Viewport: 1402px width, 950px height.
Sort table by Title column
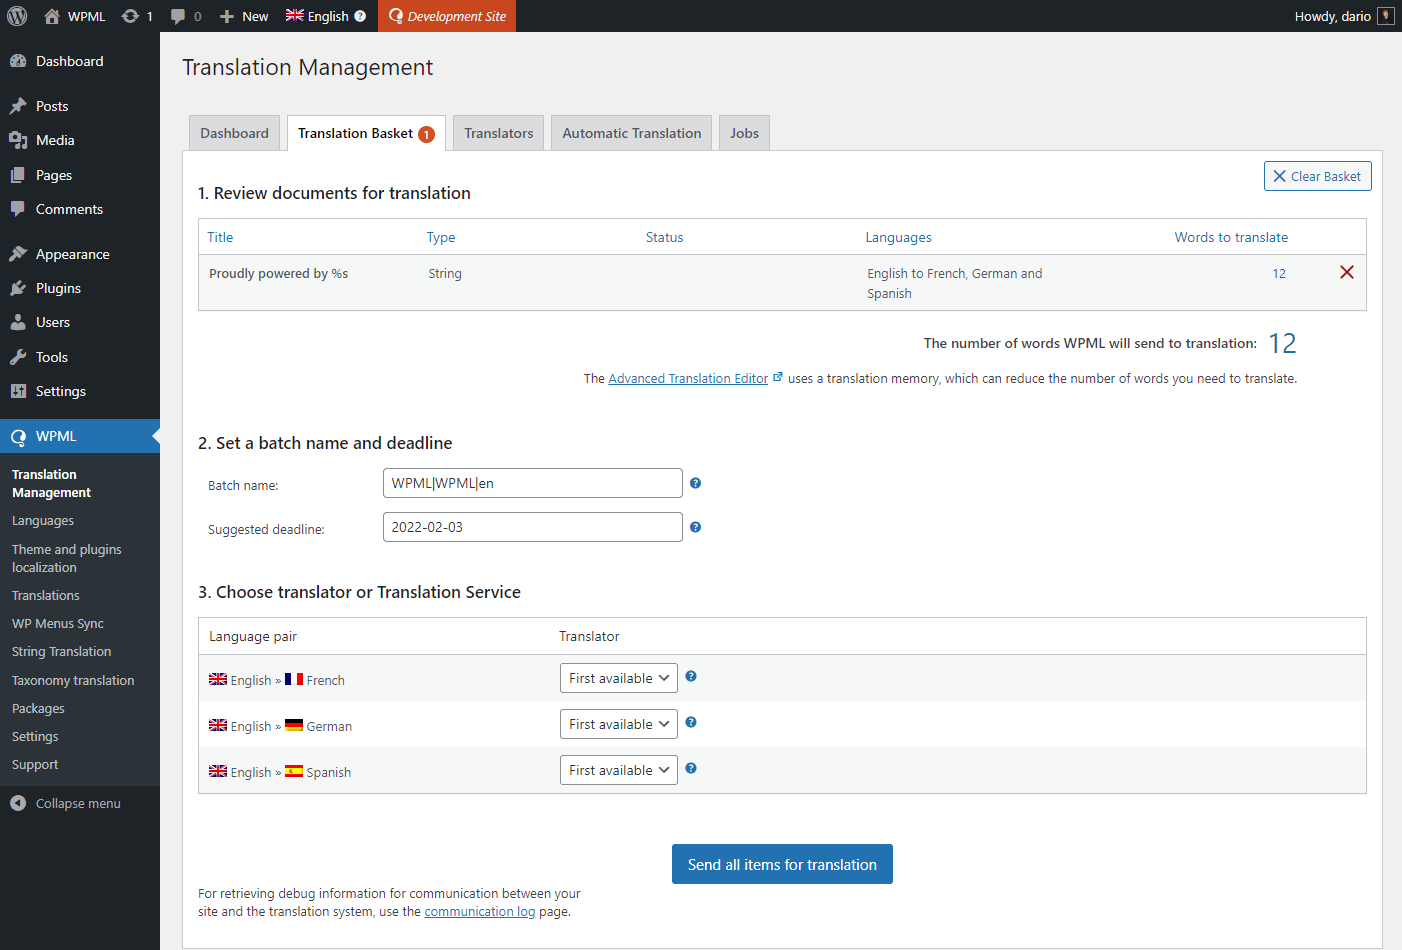coord(220,237)
